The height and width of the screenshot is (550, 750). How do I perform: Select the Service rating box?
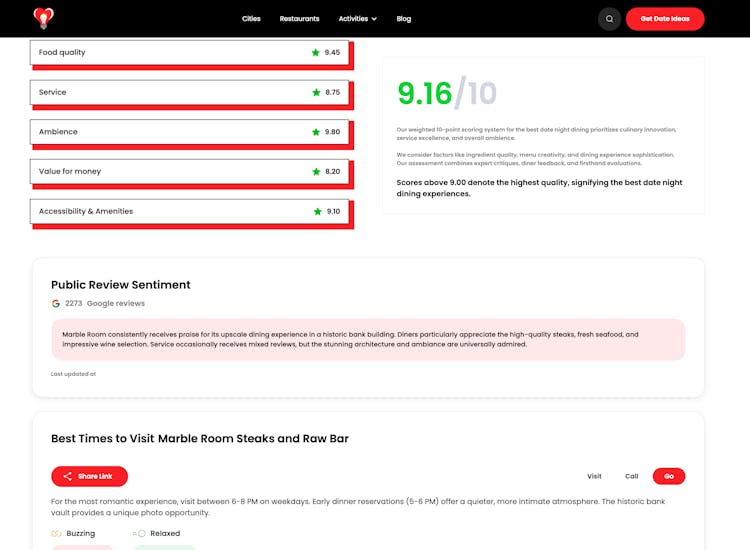(x=189, y=92)
